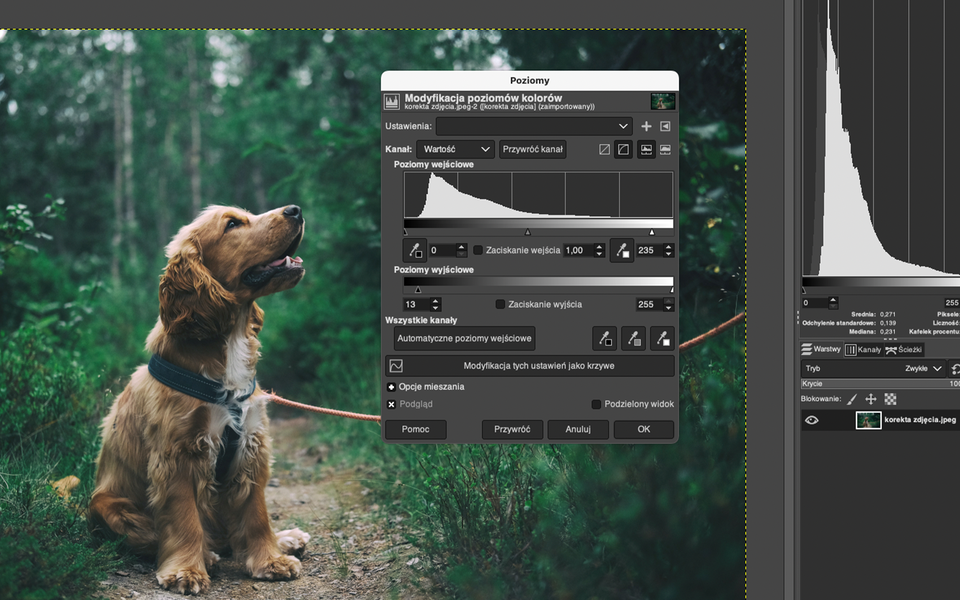Switch to the Kanały tab
The image size is (960, 600).
863,350
